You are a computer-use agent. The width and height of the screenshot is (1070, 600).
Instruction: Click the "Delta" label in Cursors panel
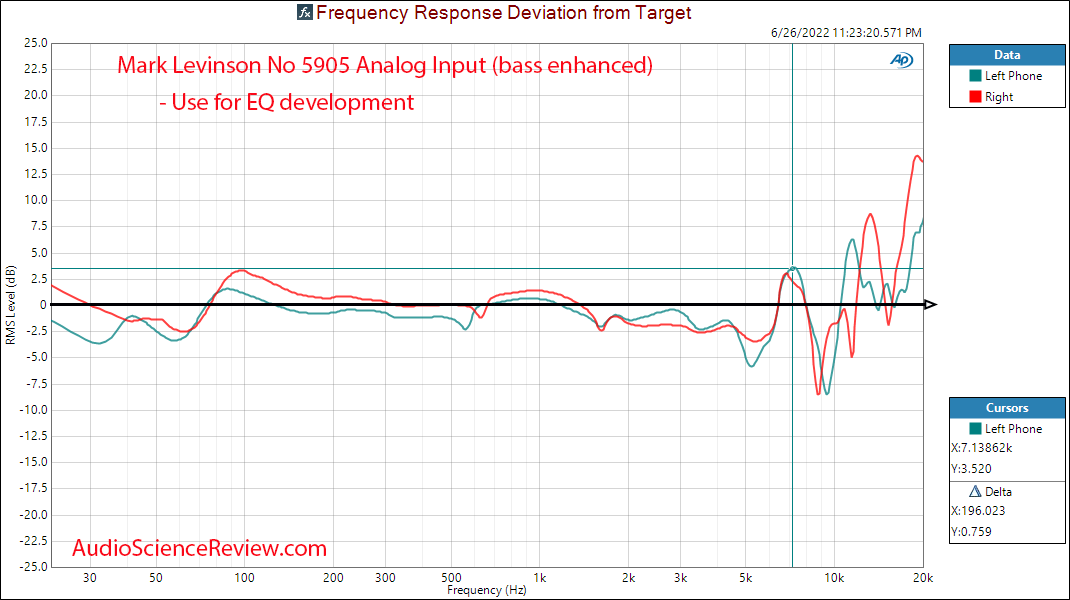(x=998, y=491)
